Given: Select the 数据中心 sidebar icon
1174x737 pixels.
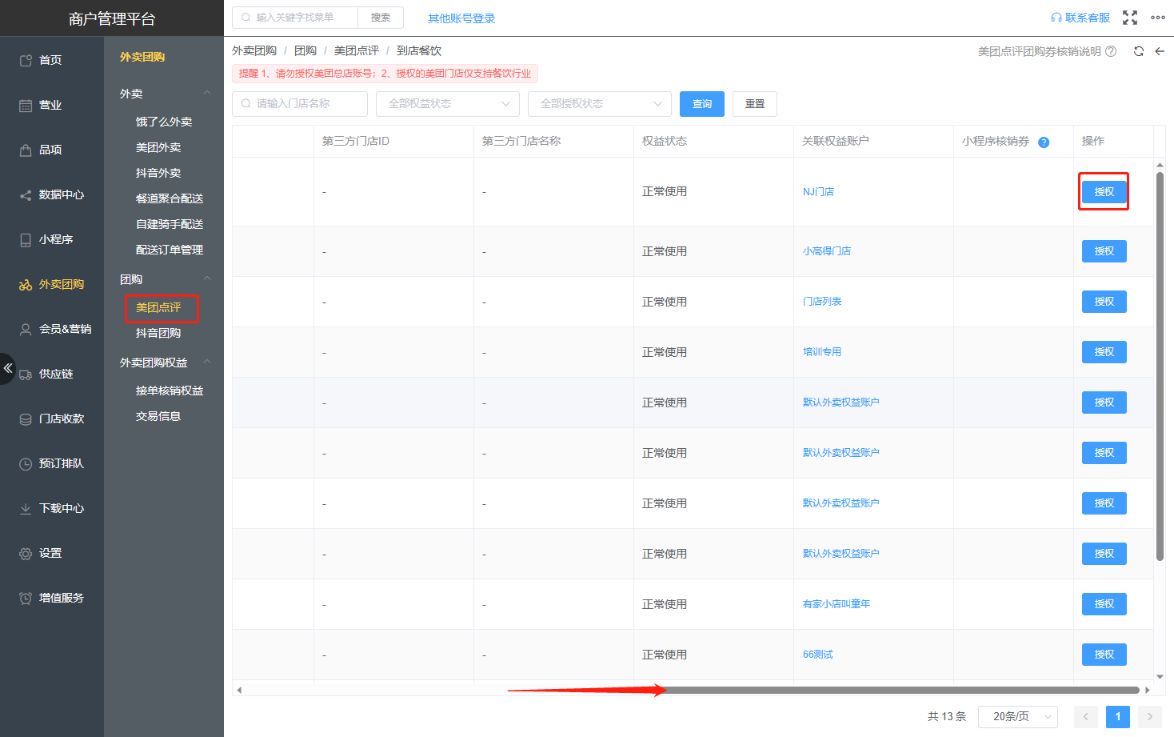Looking at the screenshot, I should (x=24, y=193).
